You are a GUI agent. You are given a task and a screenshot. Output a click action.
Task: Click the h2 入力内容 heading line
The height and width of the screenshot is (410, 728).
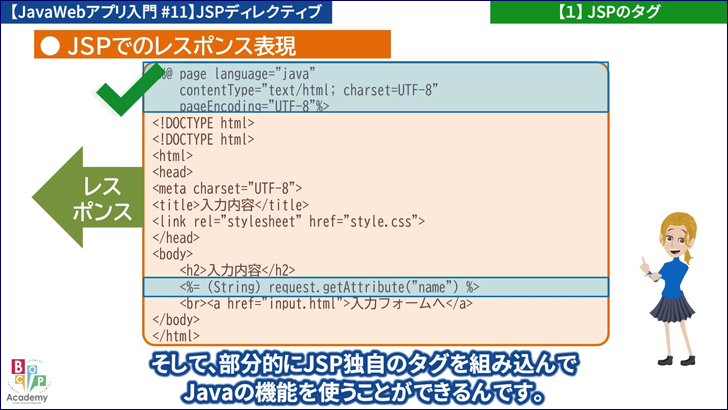(237, 270)
